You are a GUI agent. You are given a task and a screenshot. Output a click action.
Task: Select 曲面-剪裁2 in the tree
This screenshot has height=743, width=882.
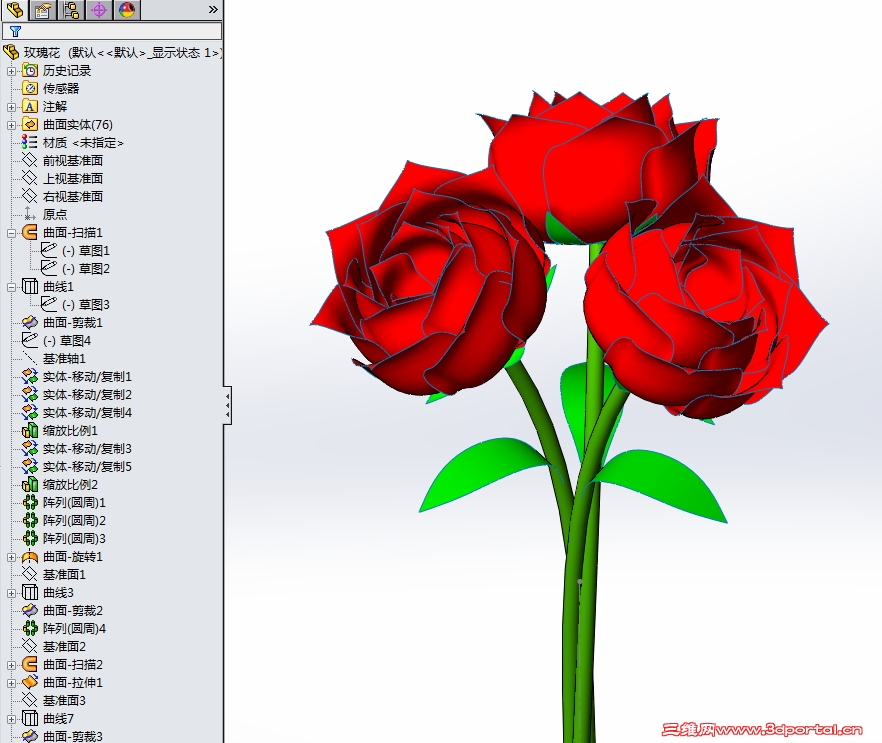pos(73,611)
